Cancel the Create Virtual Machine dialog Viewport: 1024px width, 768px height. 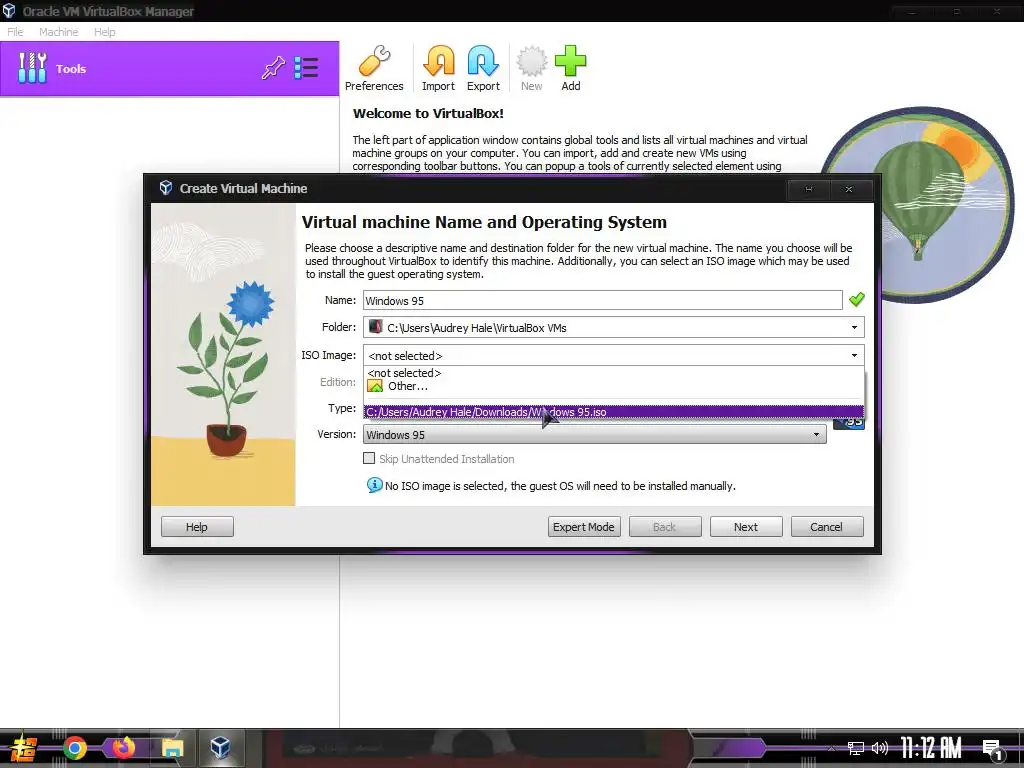[x=826, y=526]
